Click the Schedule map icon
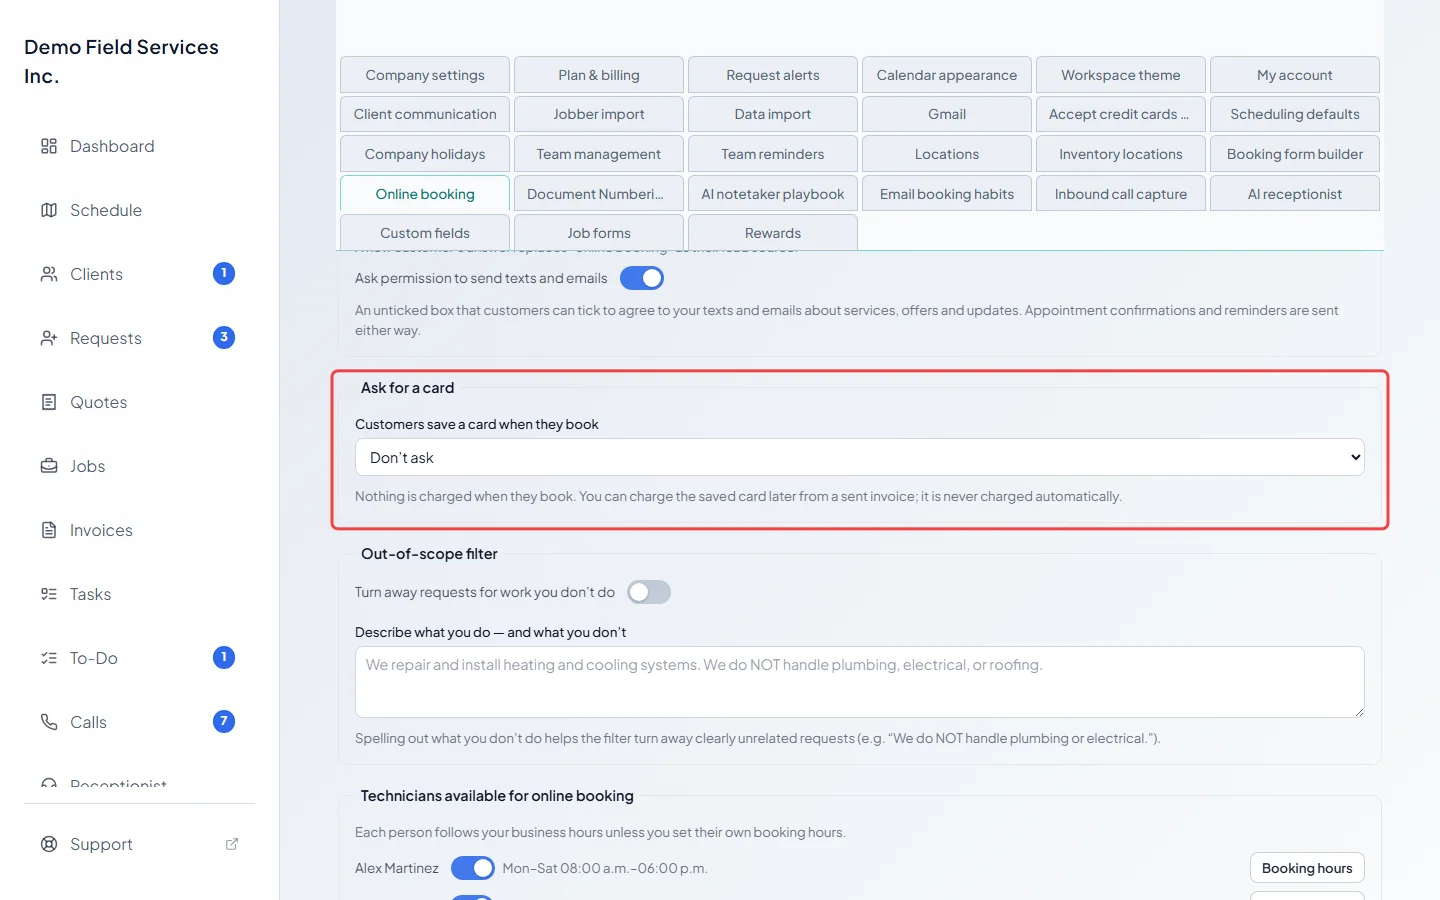This screenshot has width=1440, height=900. pyautogui.click(x=49, y=210)
